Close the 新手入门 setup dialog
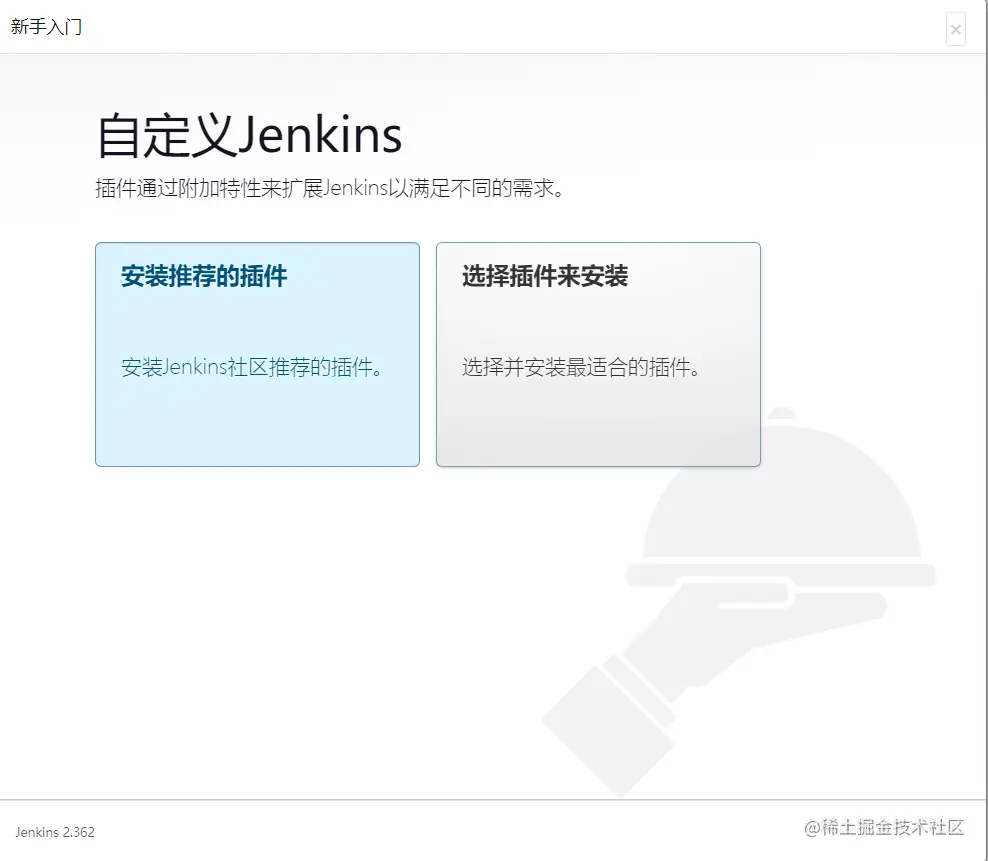Image resolution: width=988 pixels, height=861 pixels. (955, 30)
